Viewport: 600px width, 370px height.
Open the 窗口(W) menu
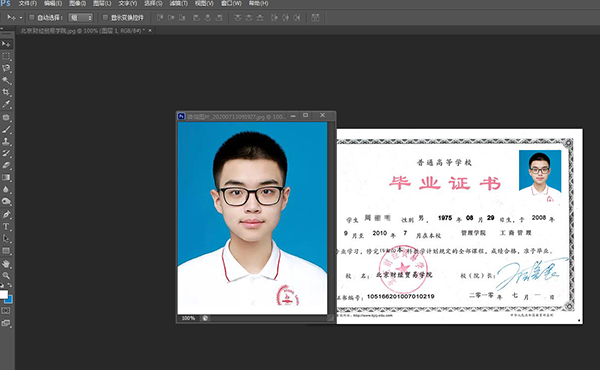[231, 3]
